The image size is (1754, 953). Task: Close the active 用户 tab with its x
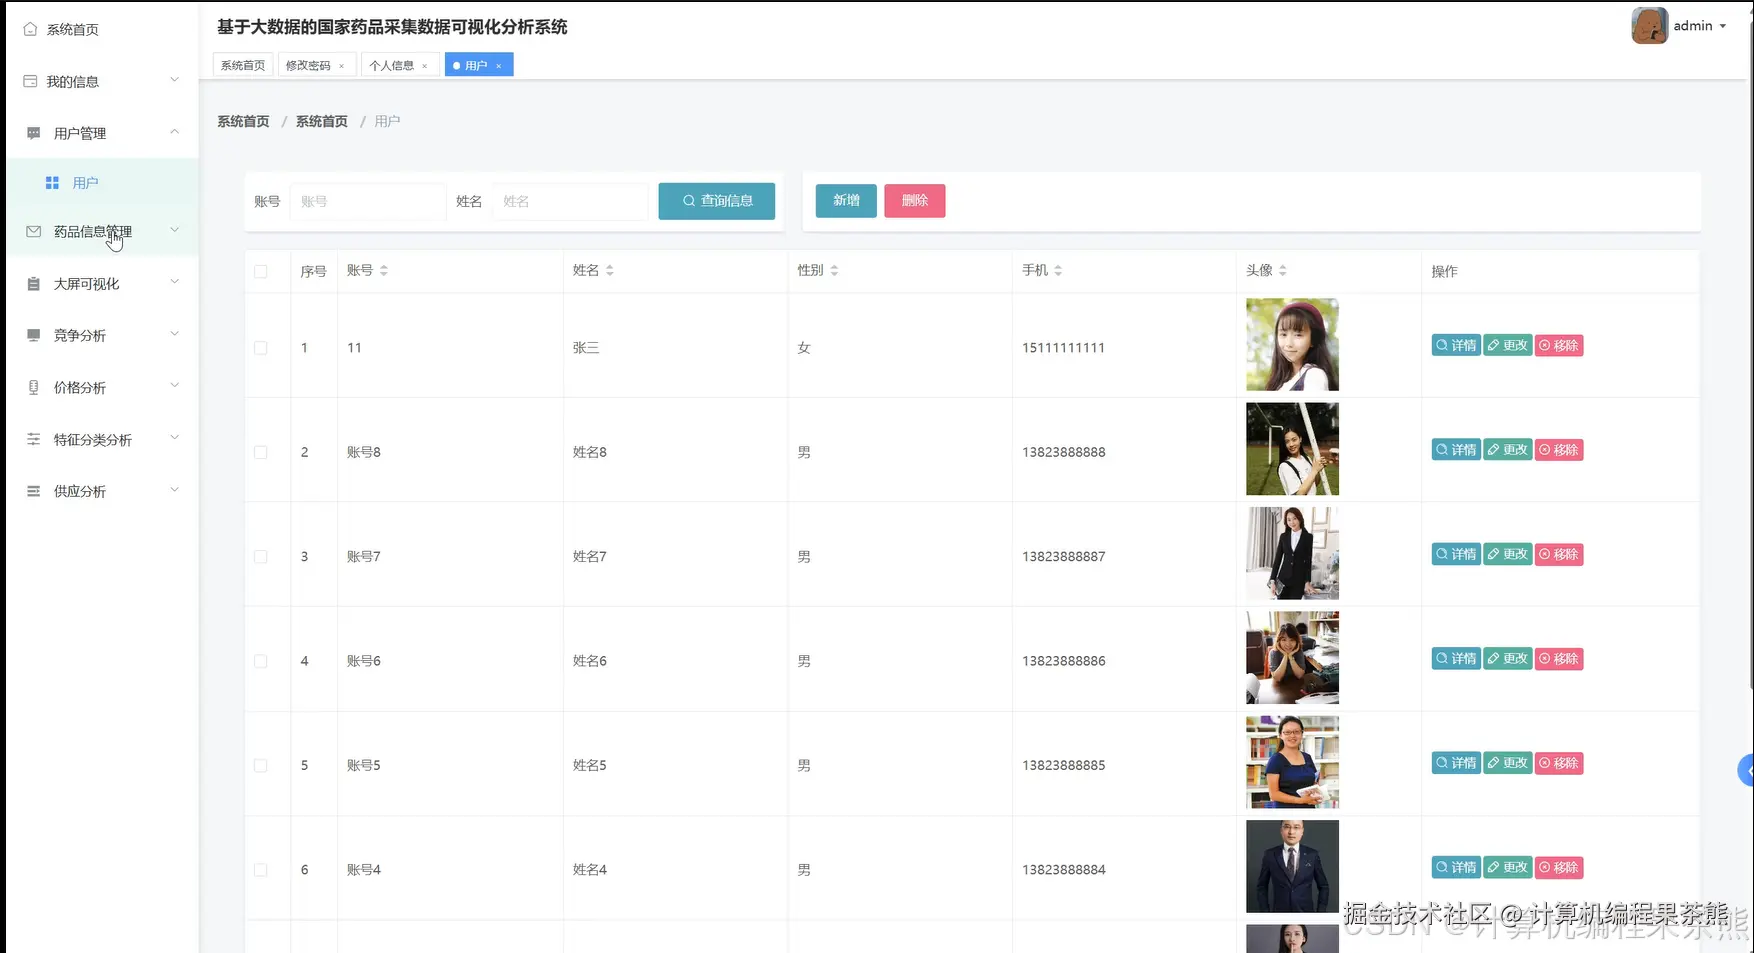click(498, 66)
